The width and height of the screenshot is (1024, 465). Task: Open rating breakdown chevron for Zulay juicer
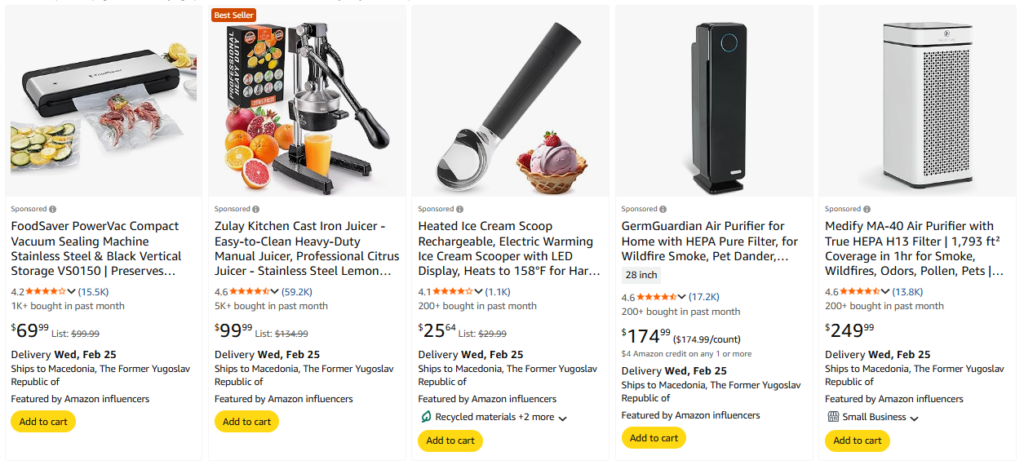click(275, 292)
